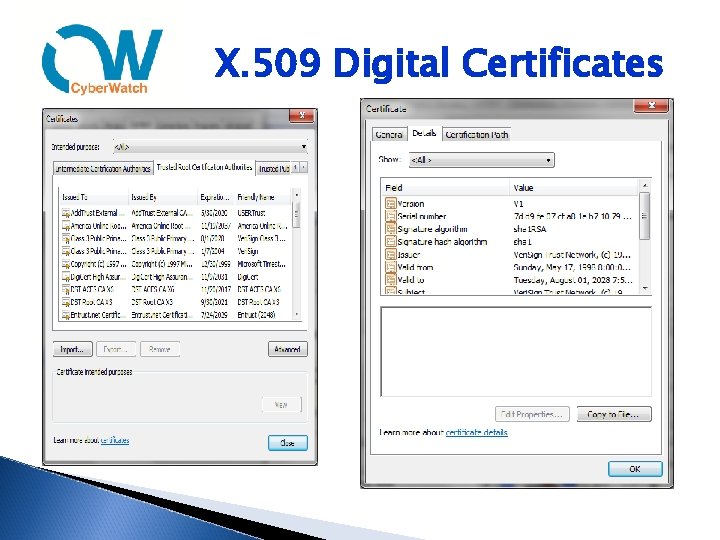Click the 9/30/2021 expiration date

214,302
